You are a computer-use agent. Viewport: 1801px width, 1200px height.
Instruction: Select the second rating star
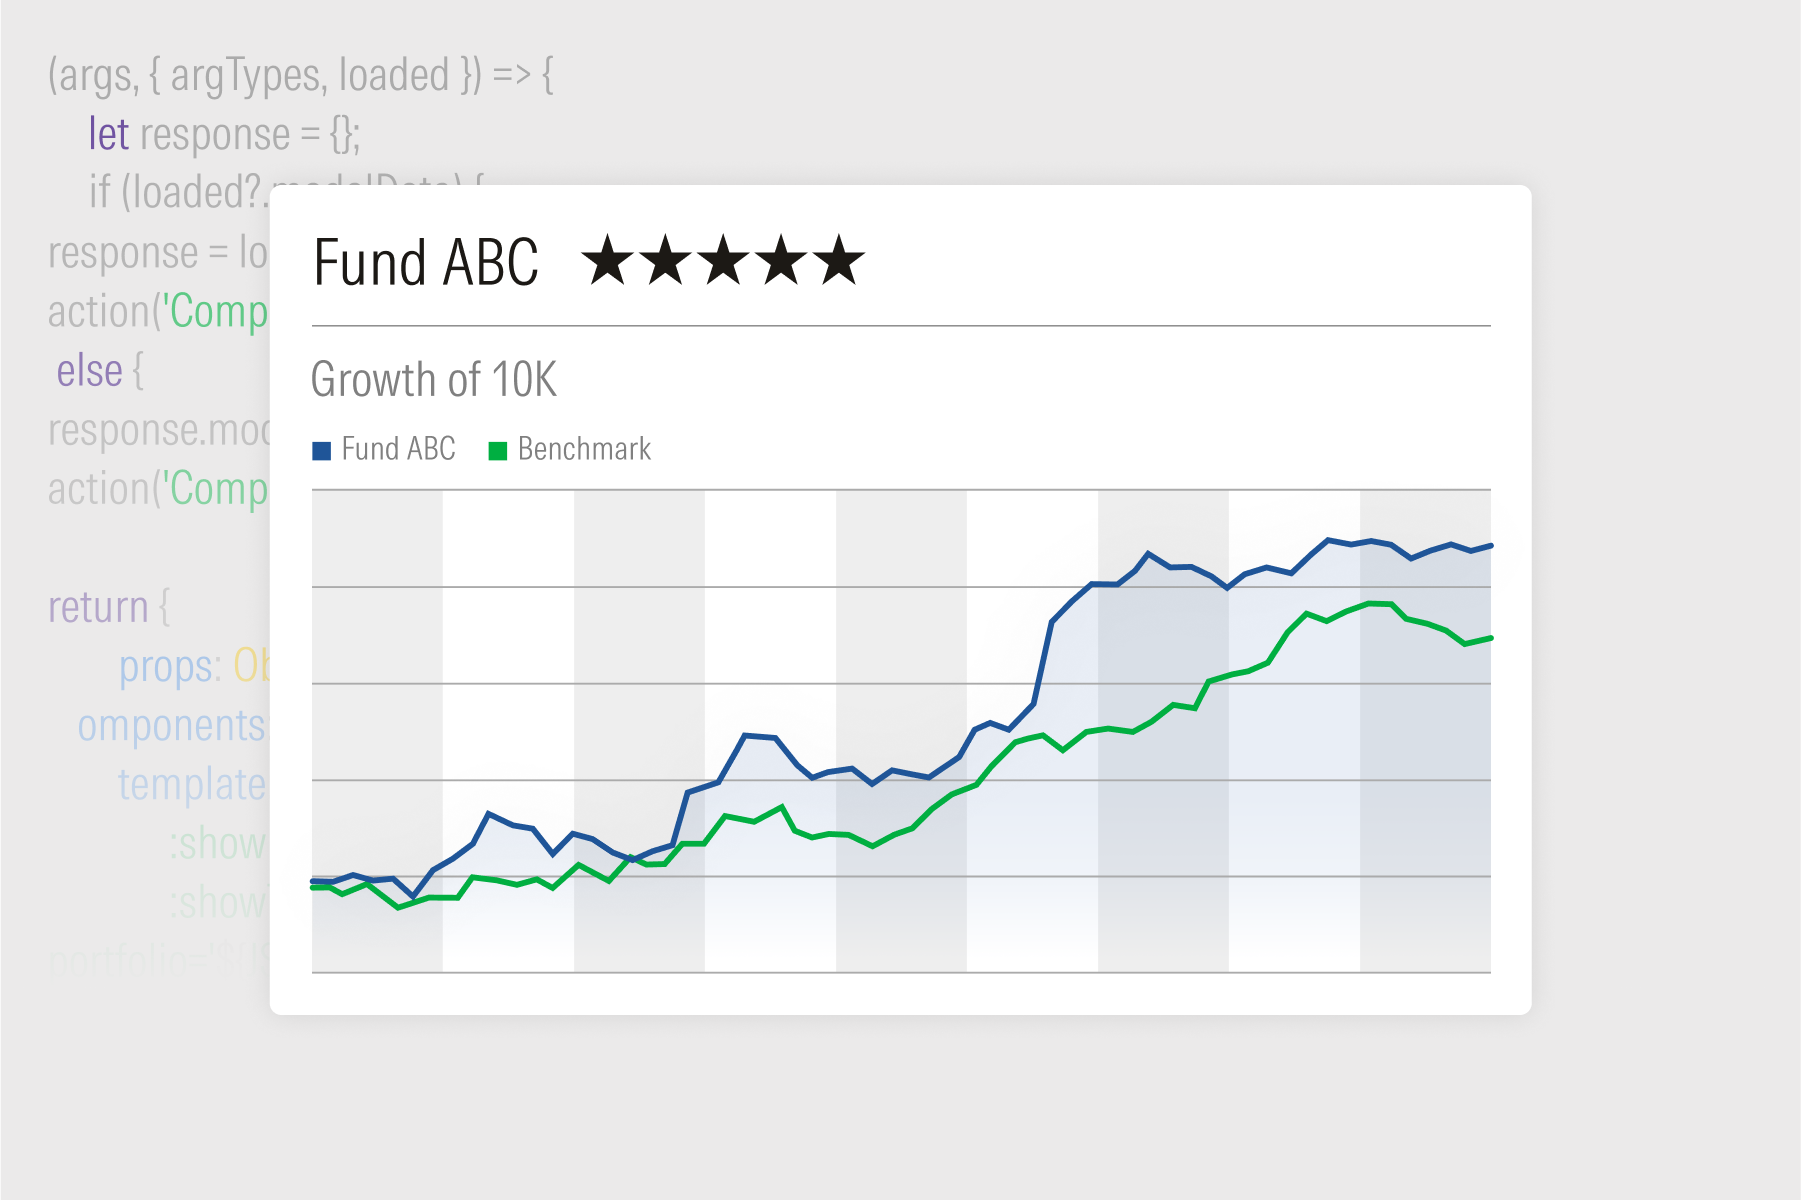(666, 261)
